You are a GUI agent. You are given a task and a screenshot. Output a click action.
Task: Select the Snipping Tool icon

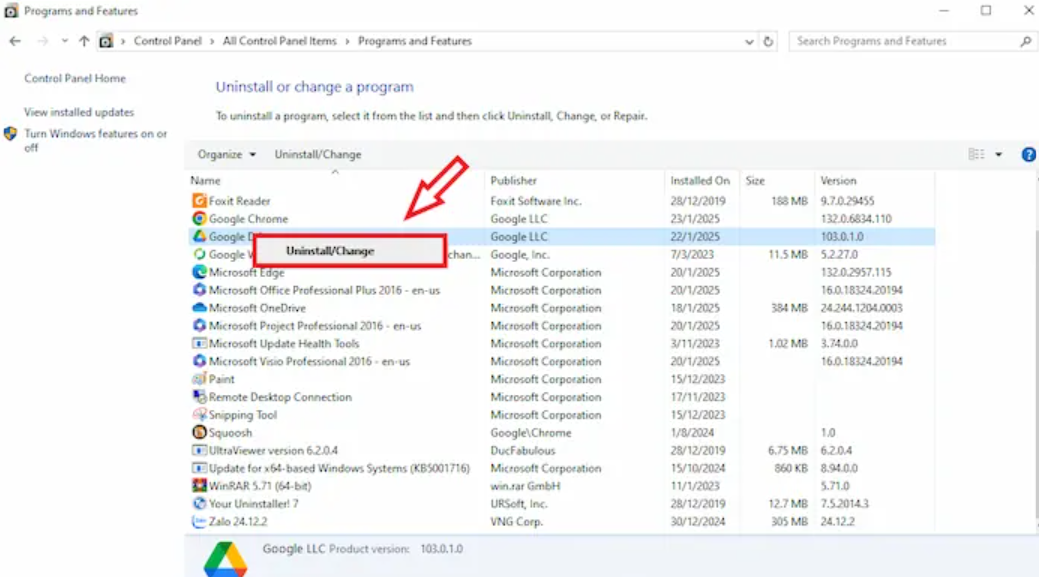[199, 415]
